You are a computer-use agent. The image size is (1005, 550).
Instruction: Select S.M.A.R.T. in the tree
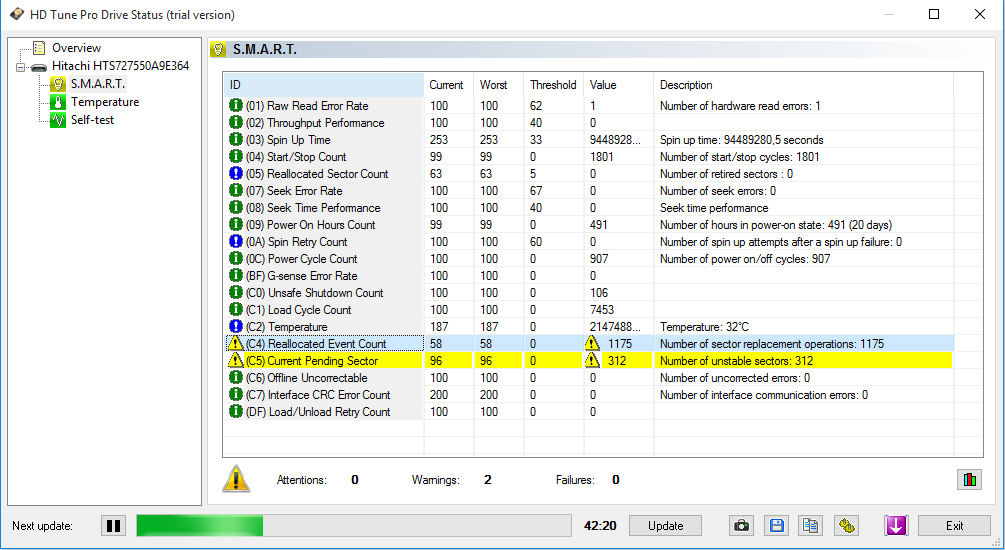click(97, 84)
